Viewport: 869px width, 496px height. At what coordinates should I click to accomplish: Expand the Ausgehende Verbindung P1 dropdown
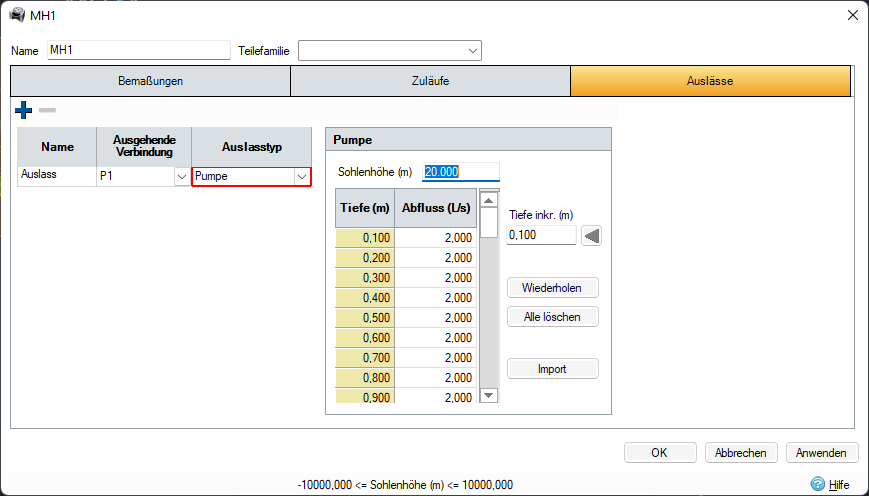click(181, 177)
